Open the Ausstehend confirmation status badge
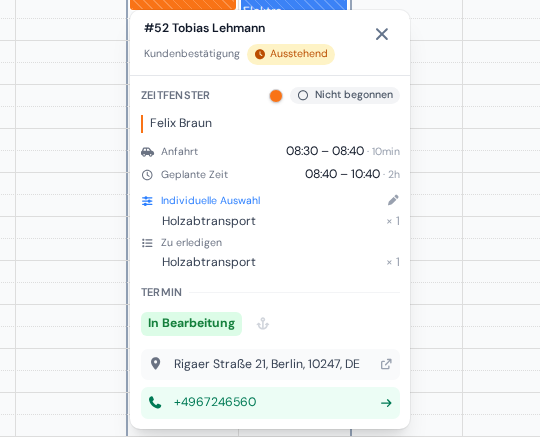This screenshot has width=540, height=437. click(x=291, y=54)
